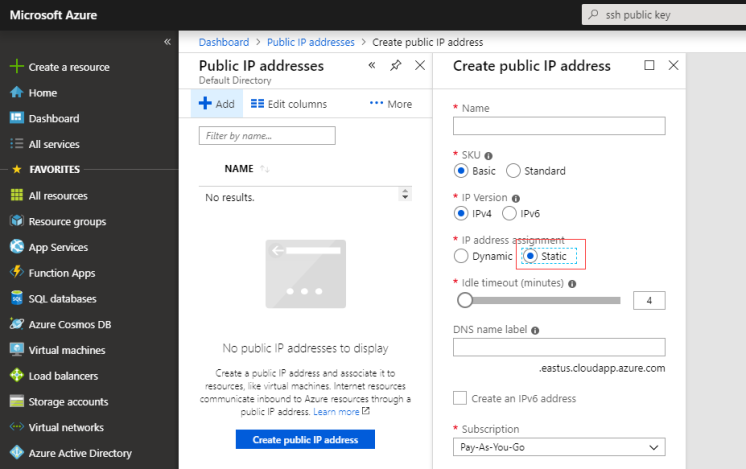This screenshot has width=746, height=469.
Task: Maximize the Create public IP address blade
Action: tap(649, 65)
